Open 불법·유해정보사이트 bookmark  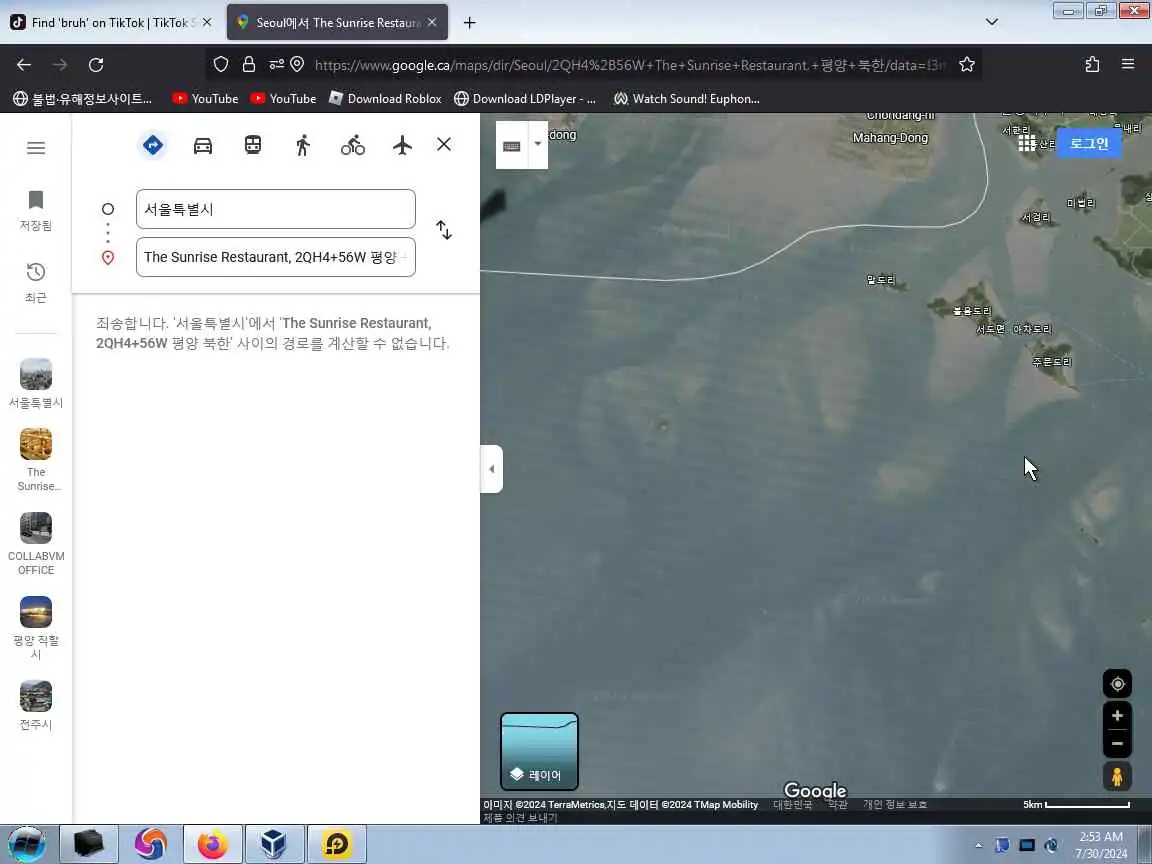(x=83, y=98)
